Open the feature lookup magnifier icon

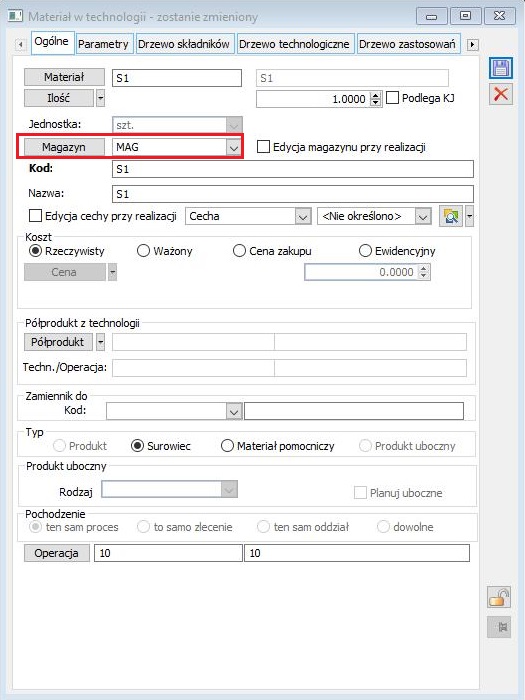click(451, 217)
